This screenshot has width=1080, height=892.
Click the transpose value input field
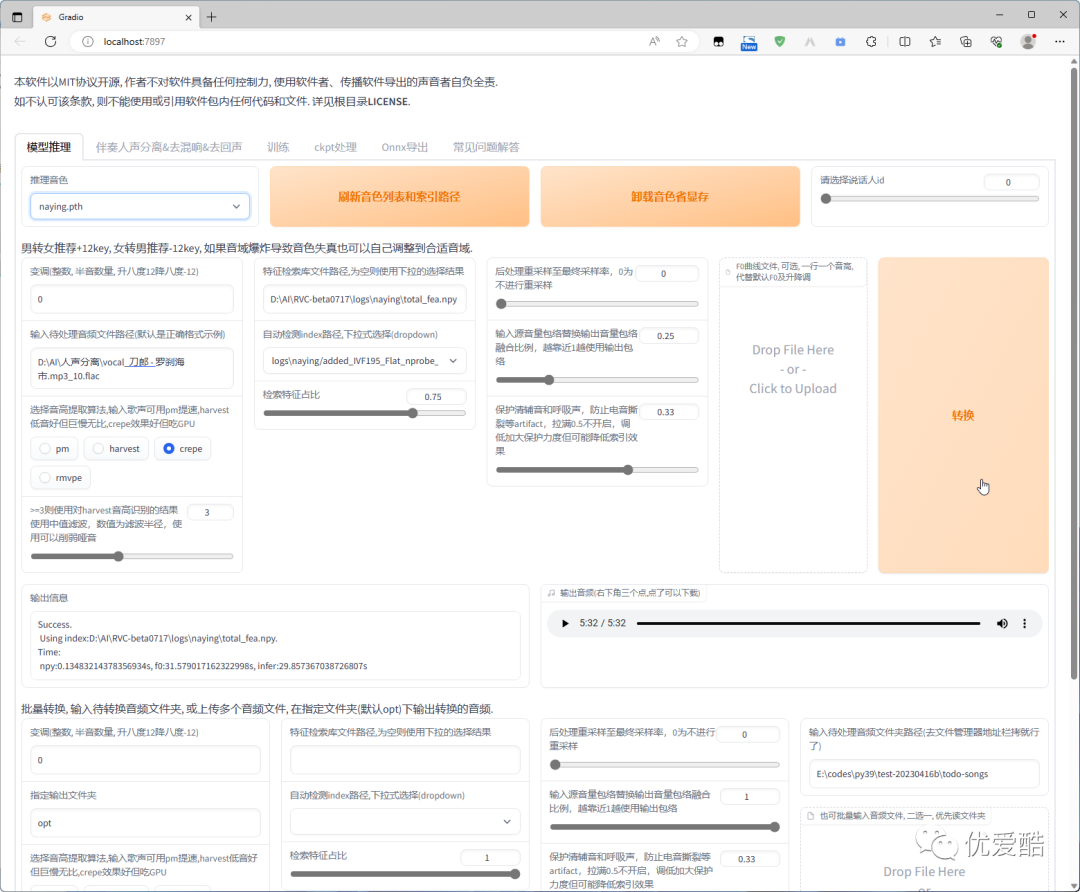point(132,299)
